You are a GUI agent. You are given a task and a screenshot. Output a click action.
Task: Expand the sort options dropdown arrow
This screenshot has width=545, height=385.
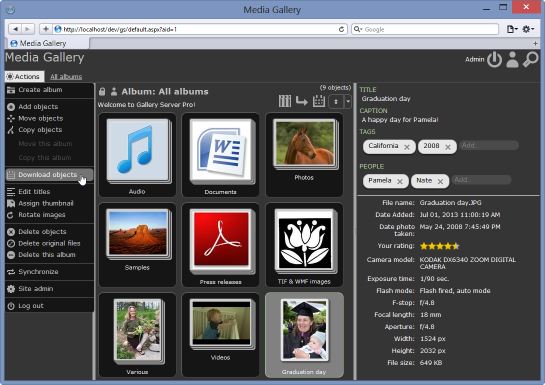[348, 101]
